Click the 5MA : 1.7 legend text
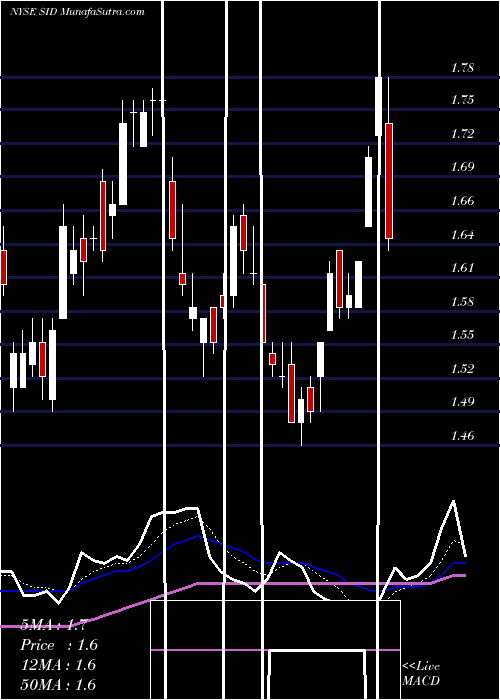This screenshot has width=500, height=700. click(x=54, y=625)
